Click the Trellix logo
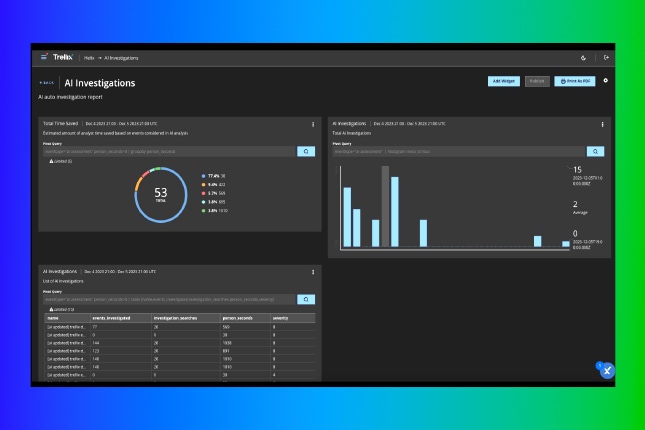The image size is (645, 430). (63, 58)
